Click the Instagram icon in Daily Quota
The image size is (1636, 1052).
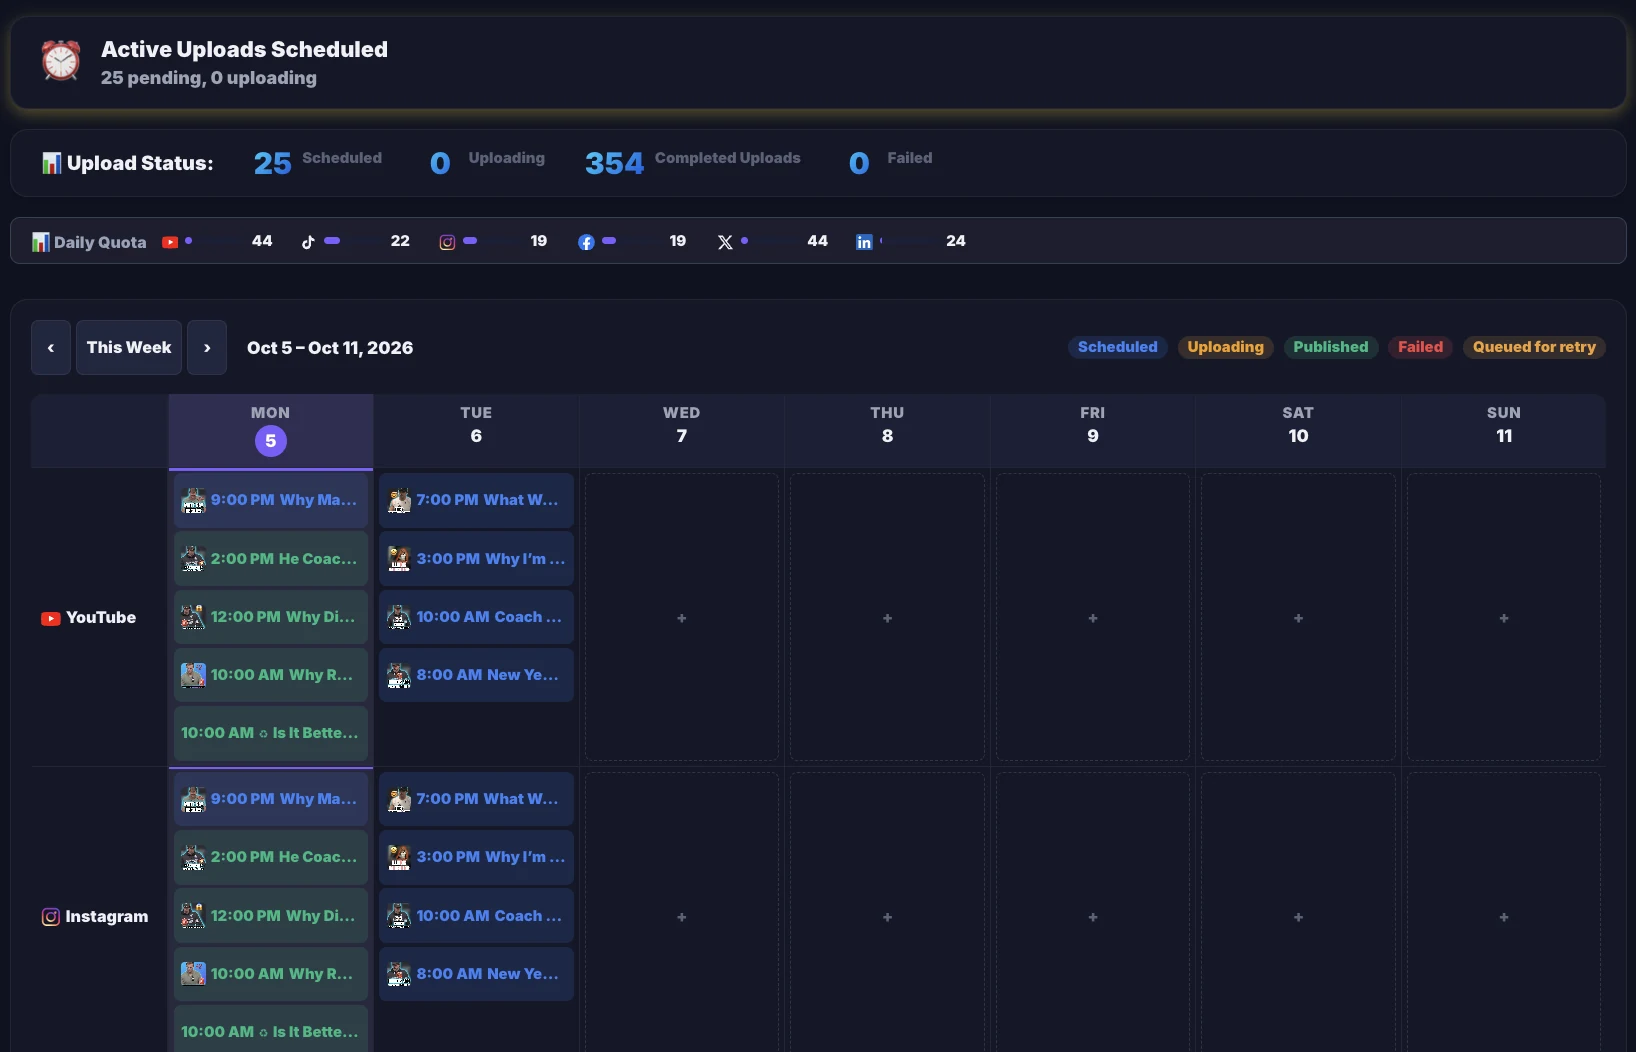[x=447, y=242]
